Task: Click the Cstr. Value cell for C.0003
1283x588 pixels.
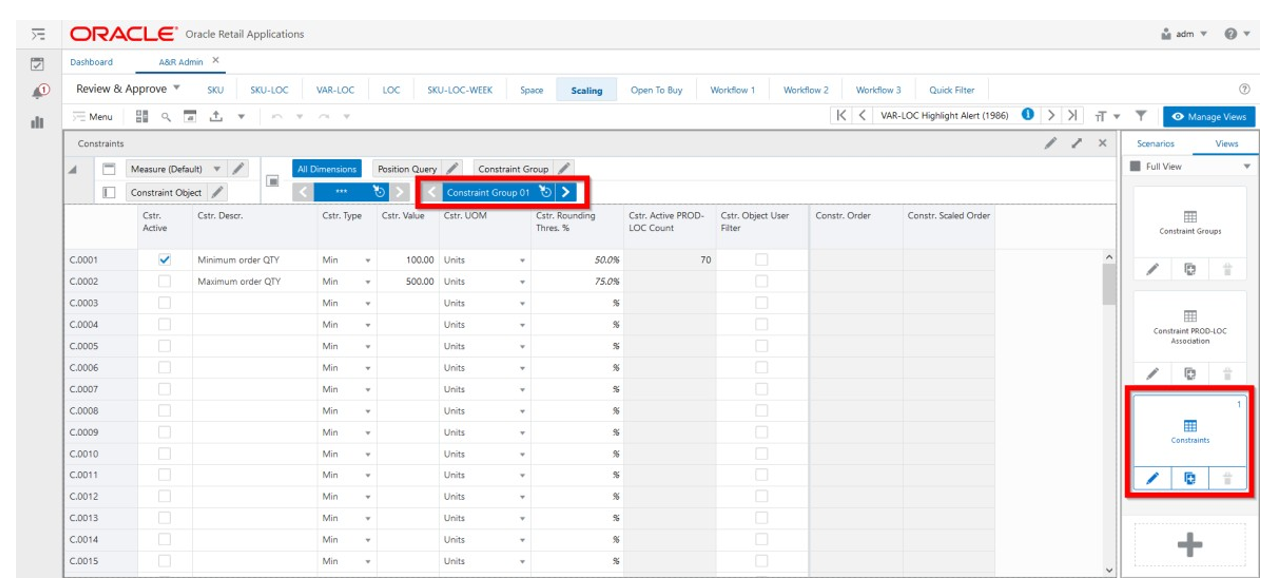Action: [x=407, y=303]
